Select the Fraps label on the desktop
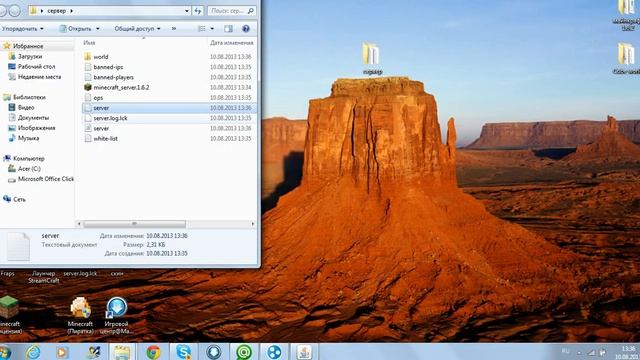Image resolution: width=640 pixels, height=360 pixels. coord(7,273)
